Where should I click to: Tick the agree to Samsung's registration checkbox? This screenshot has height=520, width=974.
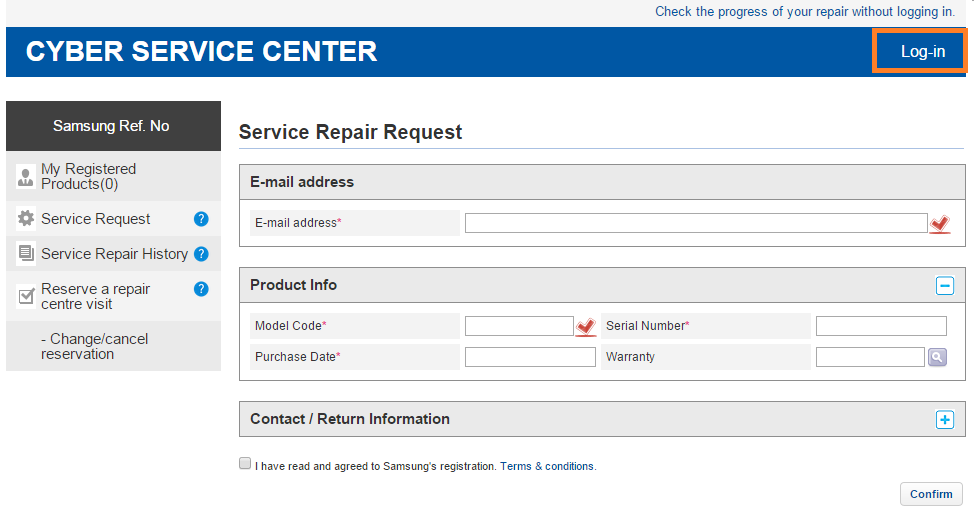click(245, 463)
